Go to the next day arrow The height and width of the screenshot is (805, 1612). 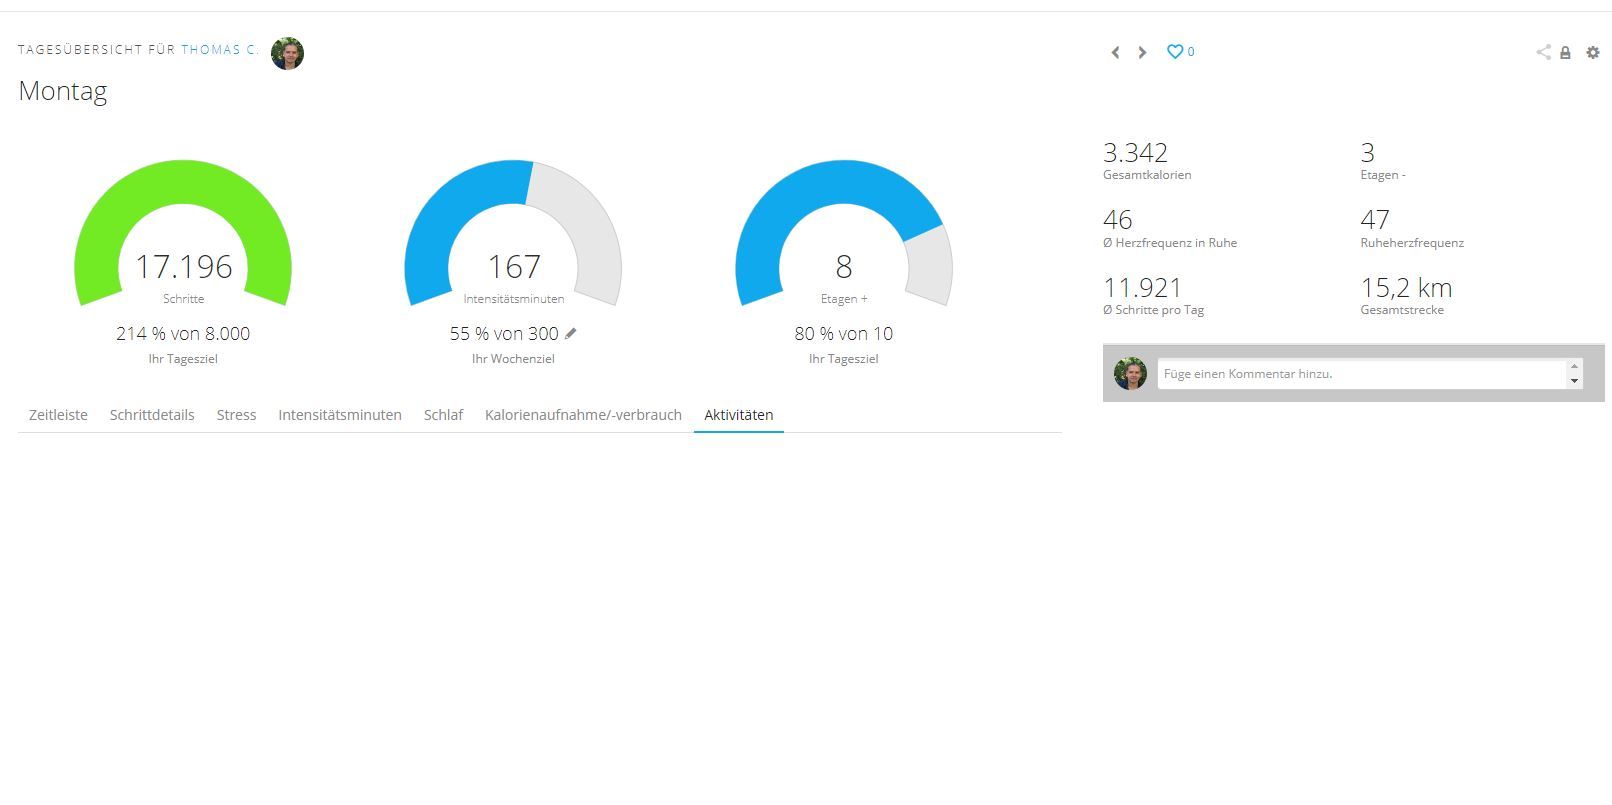tap(1142, 52)
